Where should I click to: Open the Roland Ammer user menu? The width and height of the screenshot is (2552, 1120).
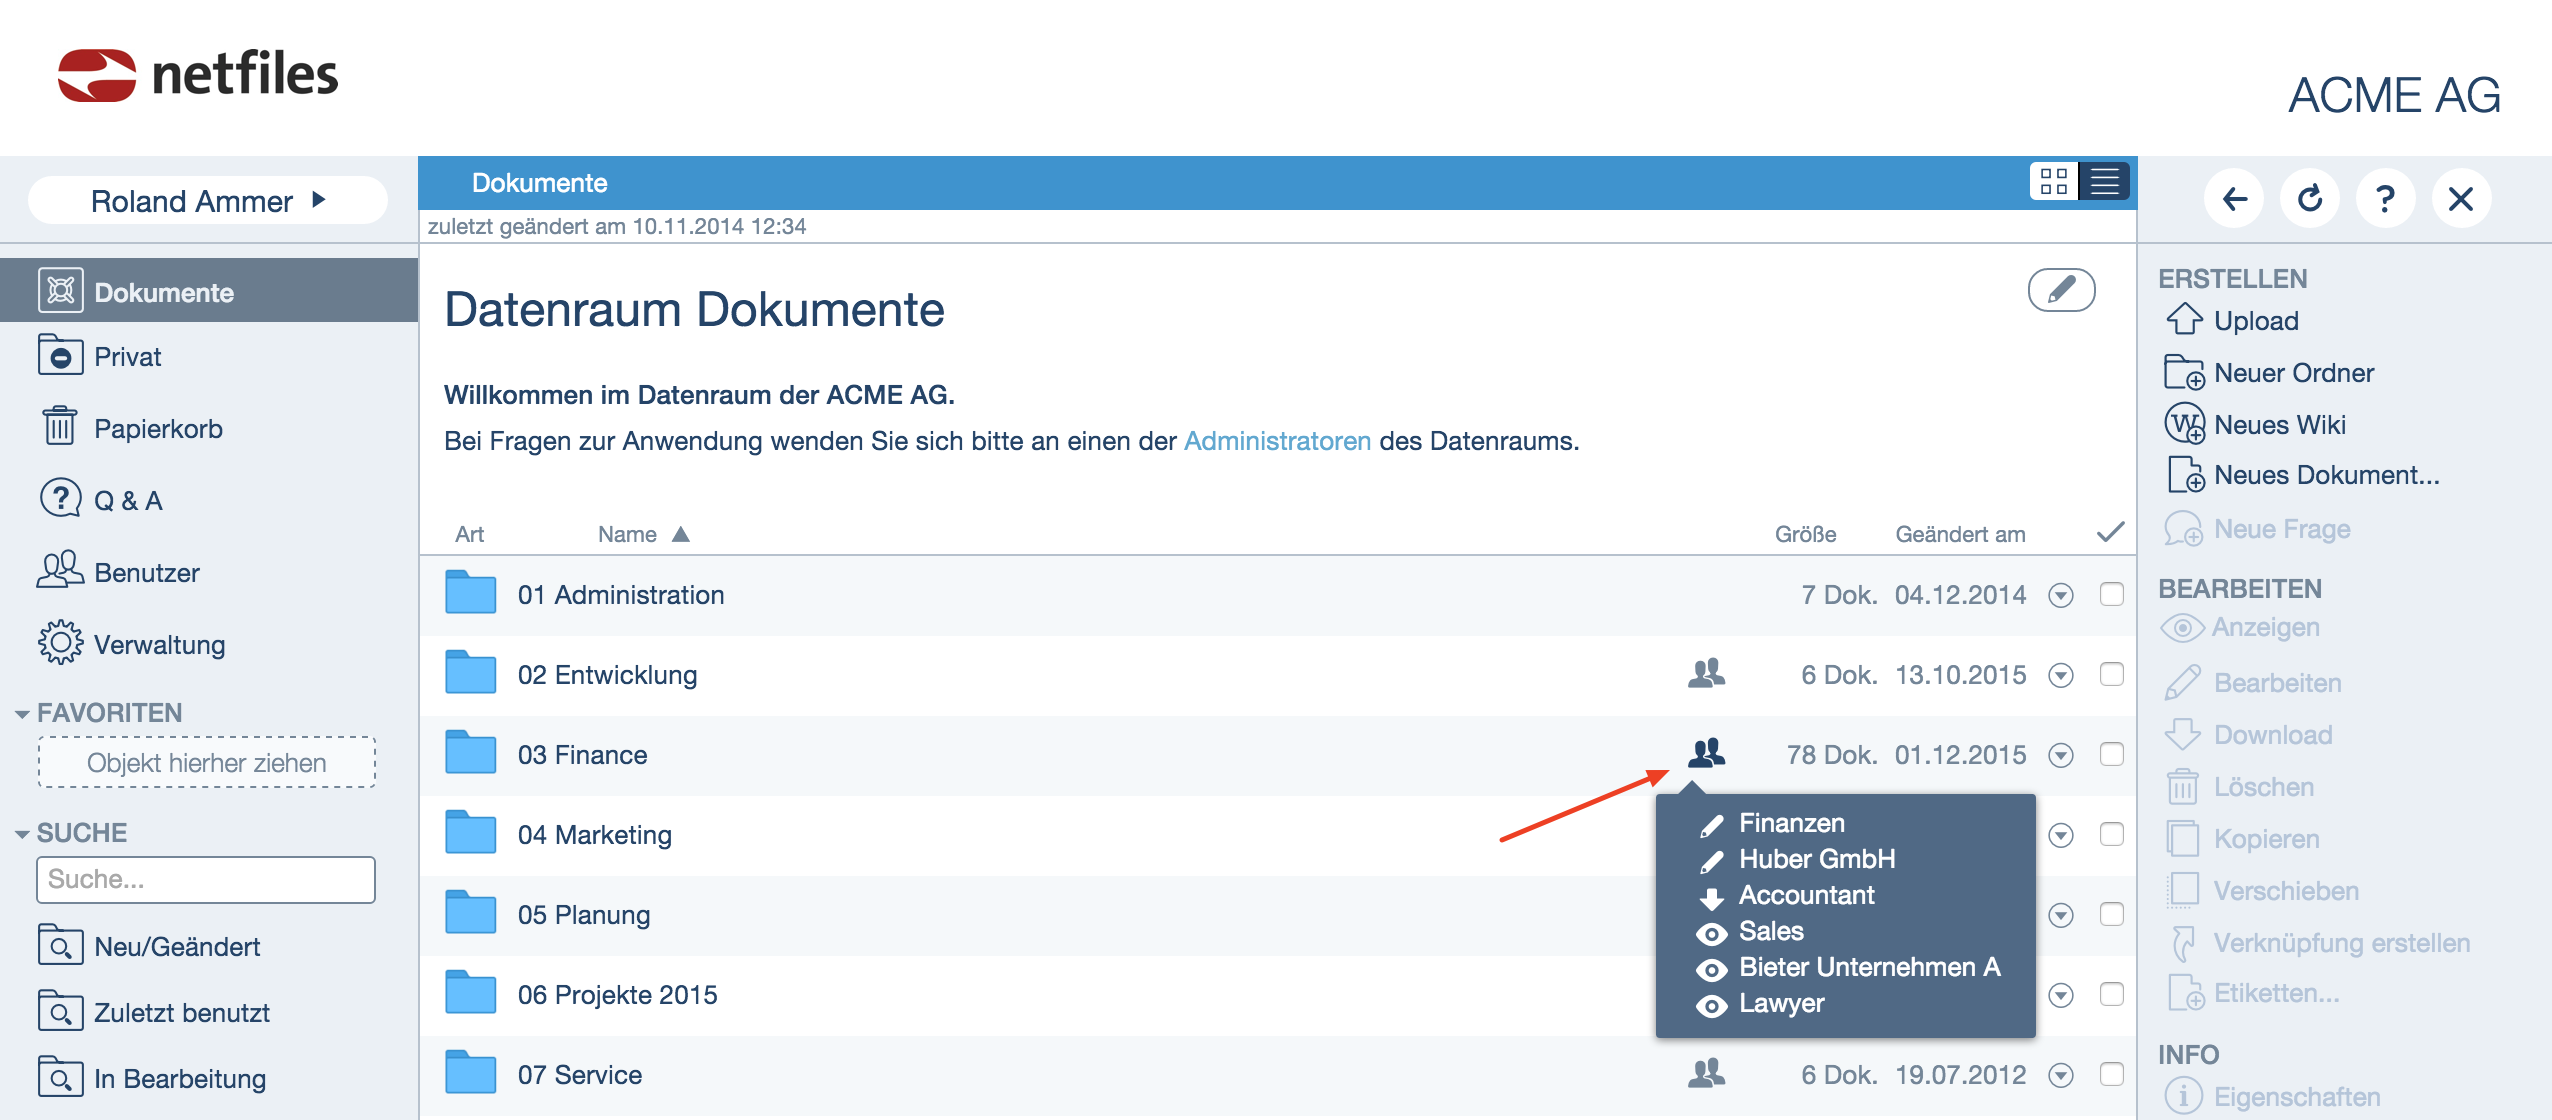point(208,201)
